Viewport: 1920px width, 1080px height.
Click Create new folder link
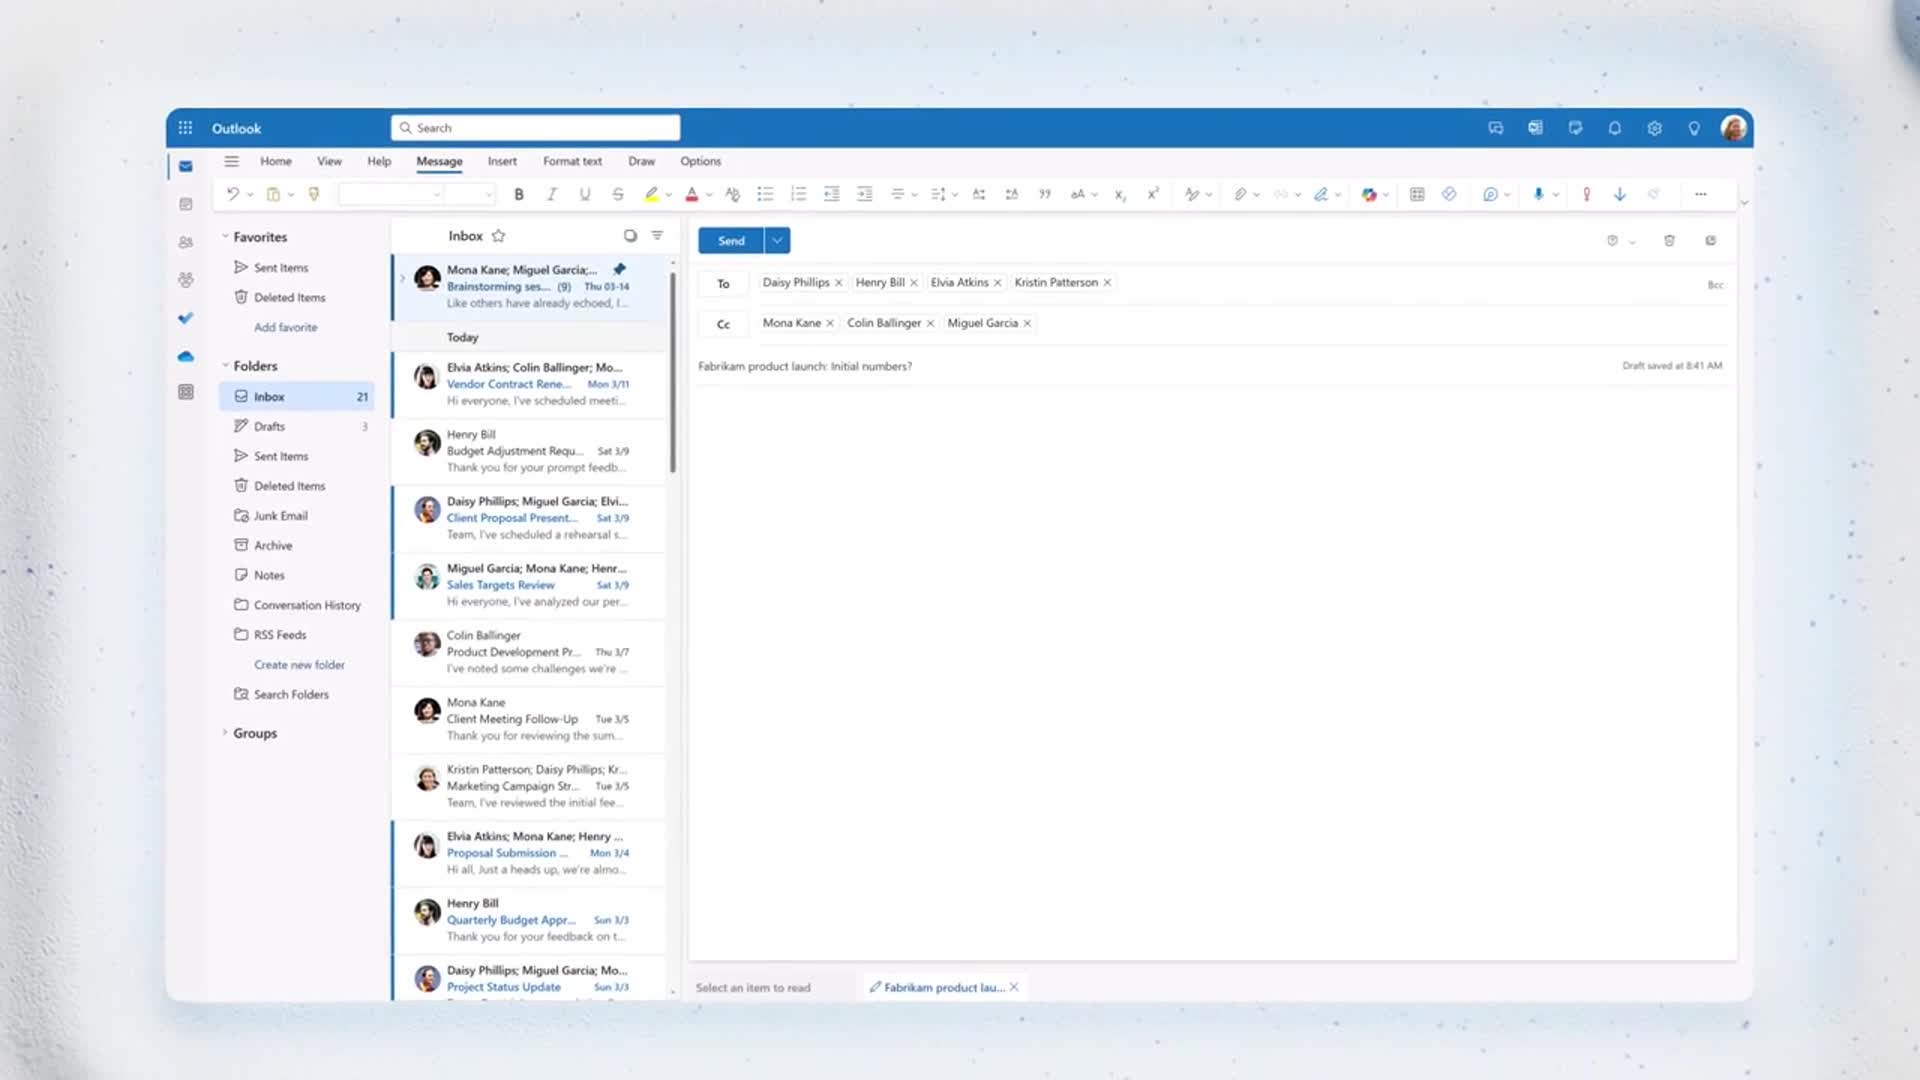pos(299,665)
